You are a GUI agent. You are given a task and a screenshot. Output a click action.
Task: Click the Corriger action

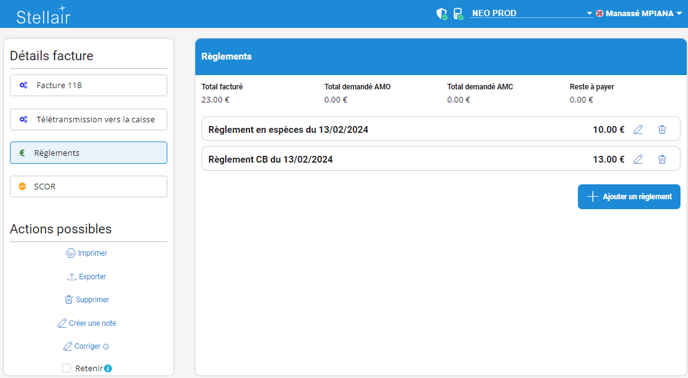82,346
